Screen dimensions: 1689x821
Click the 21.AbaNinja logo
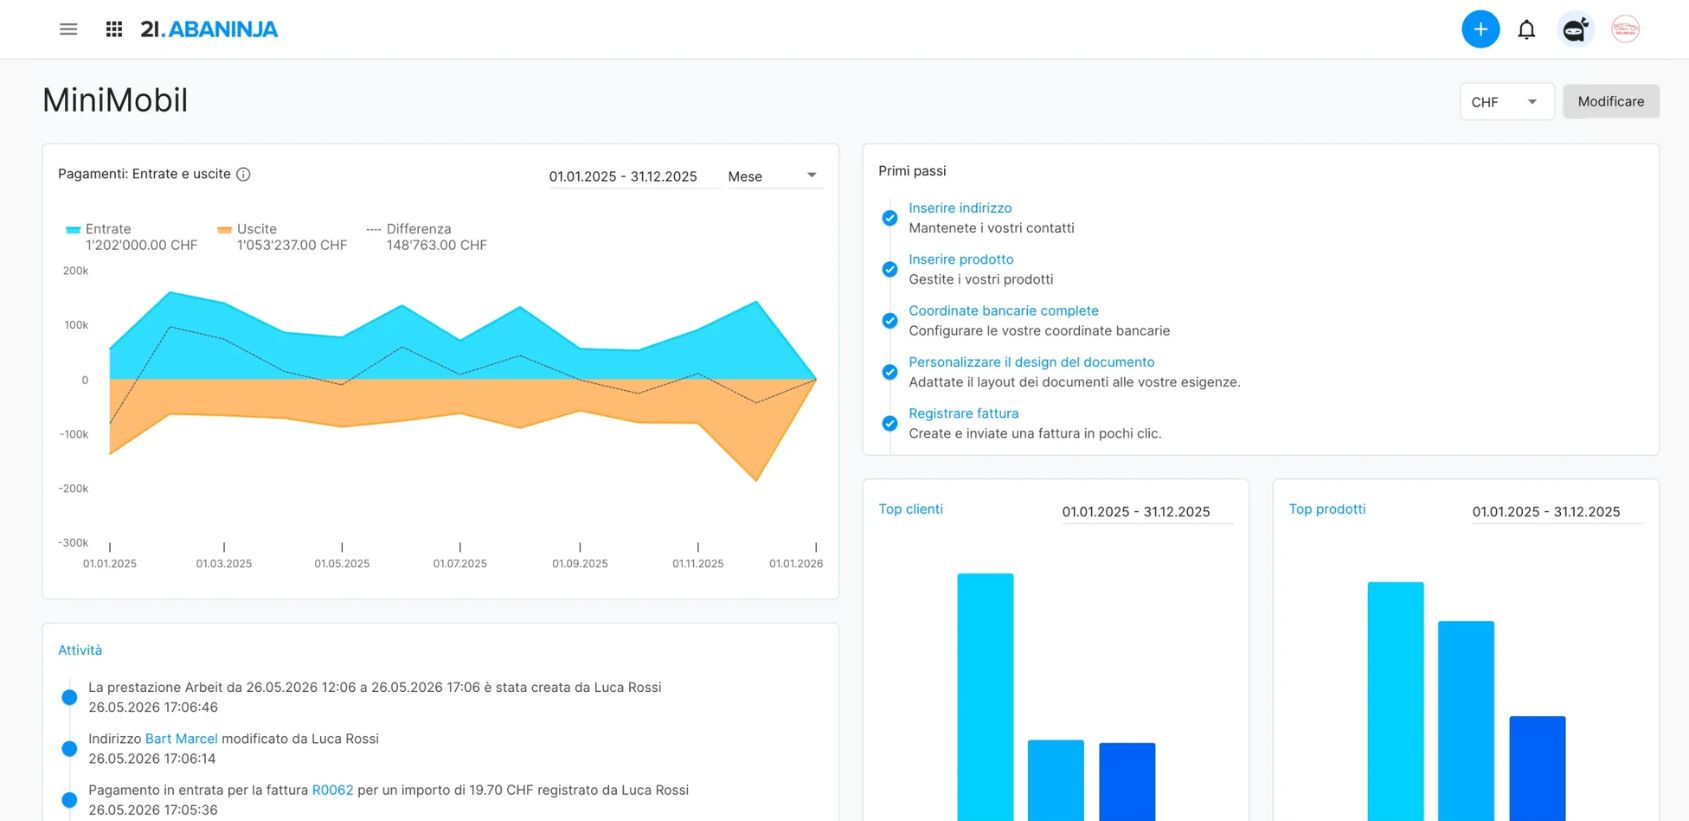point(209,29)
